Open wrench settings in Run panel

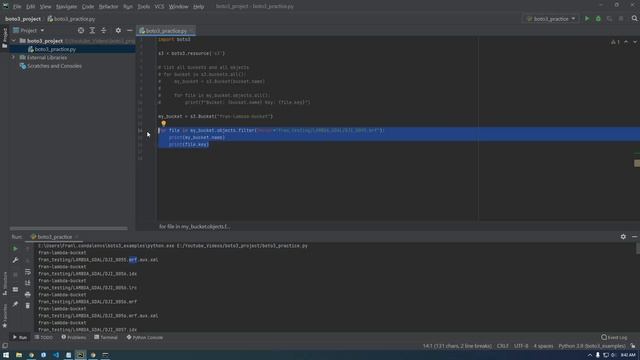click(x=15, y=260)
